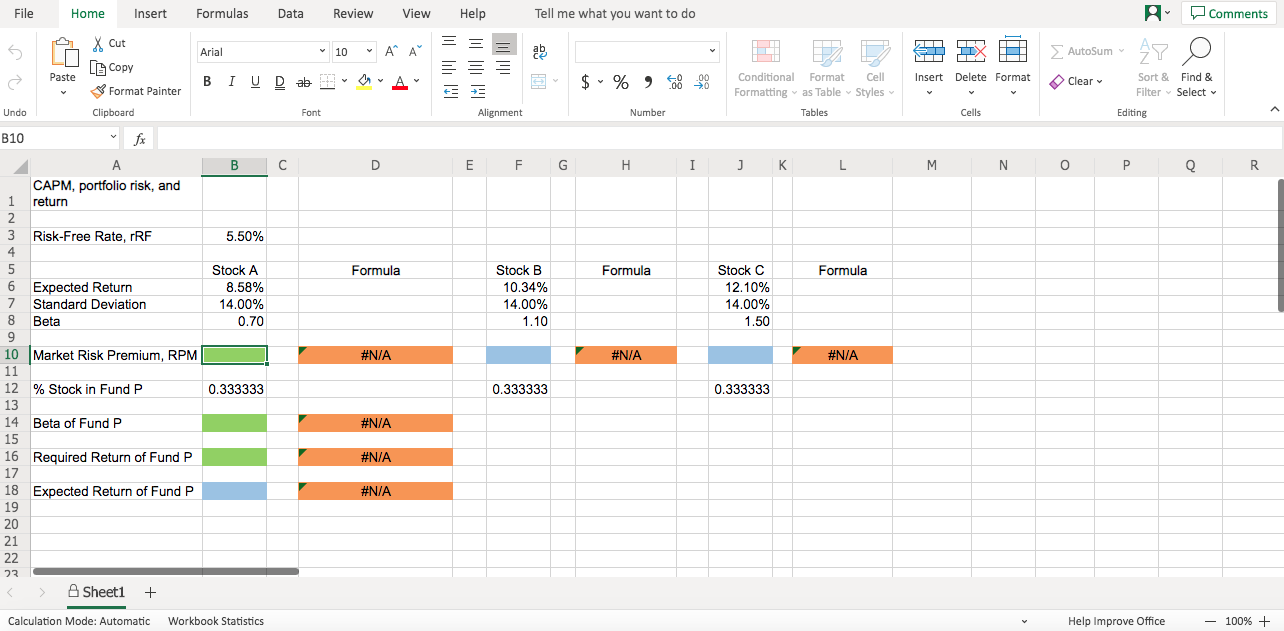Switch to the Formulas ribbon tab

pyautogui.click(x=222, y=14)
